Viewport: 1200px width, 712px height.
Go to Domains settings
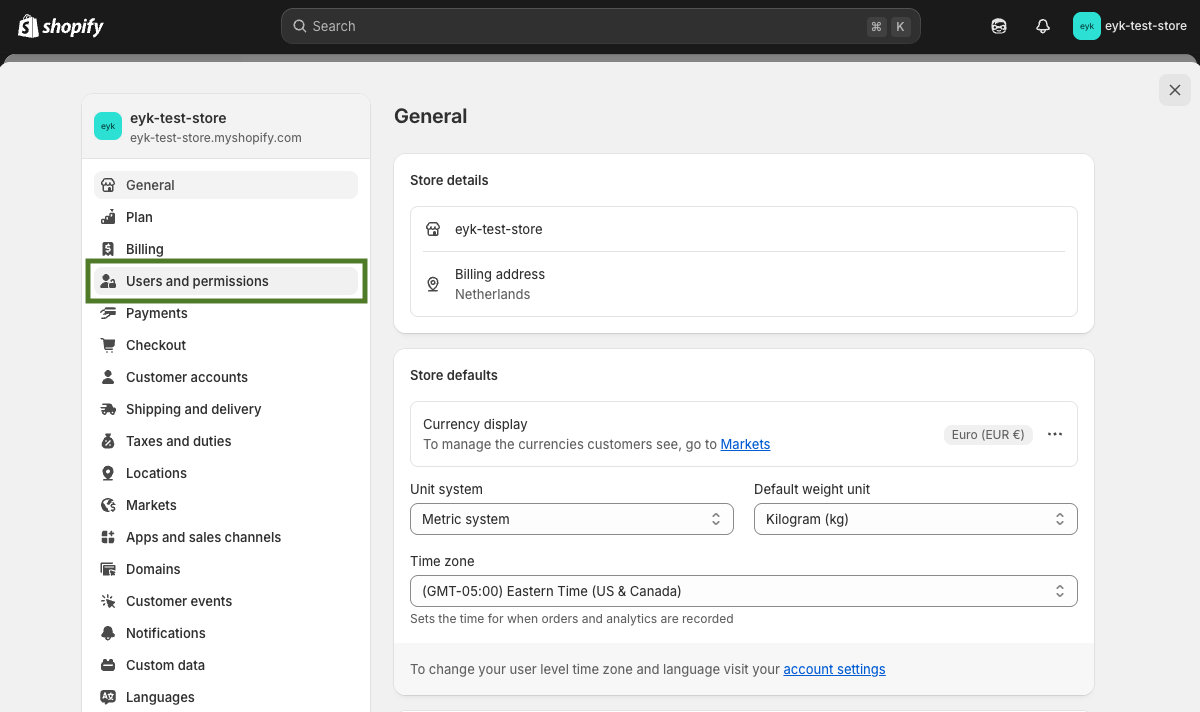point(226,569)
